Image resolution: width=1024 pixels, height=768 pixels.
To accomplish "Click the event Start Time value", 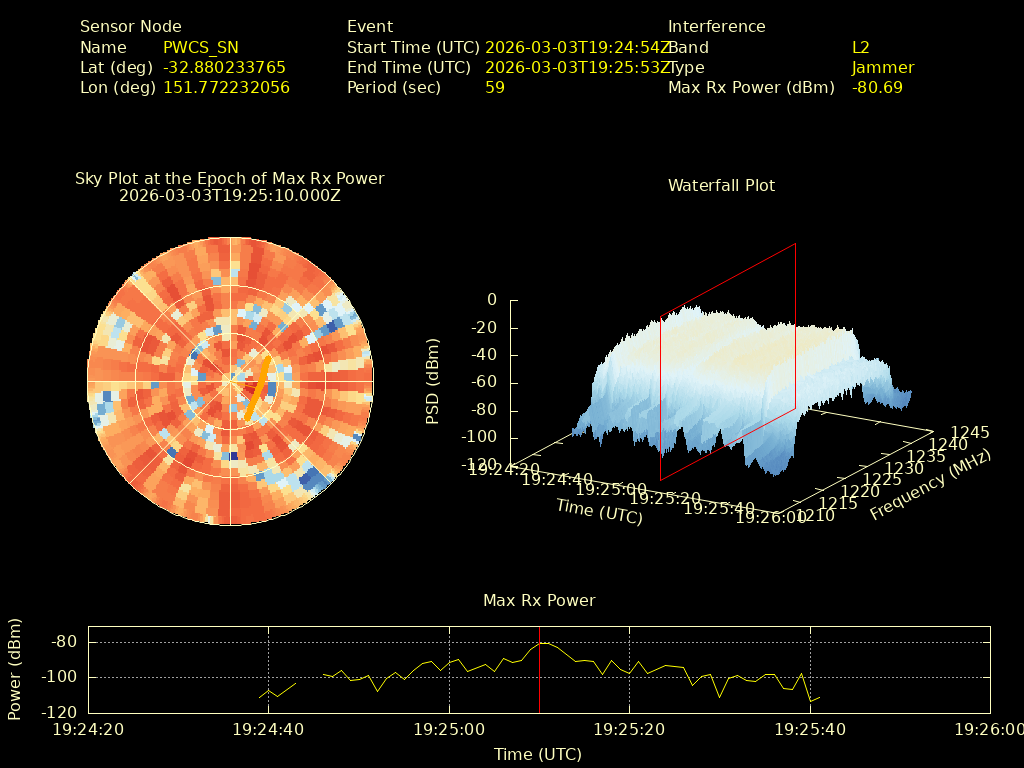I will [x=578, y=47].
